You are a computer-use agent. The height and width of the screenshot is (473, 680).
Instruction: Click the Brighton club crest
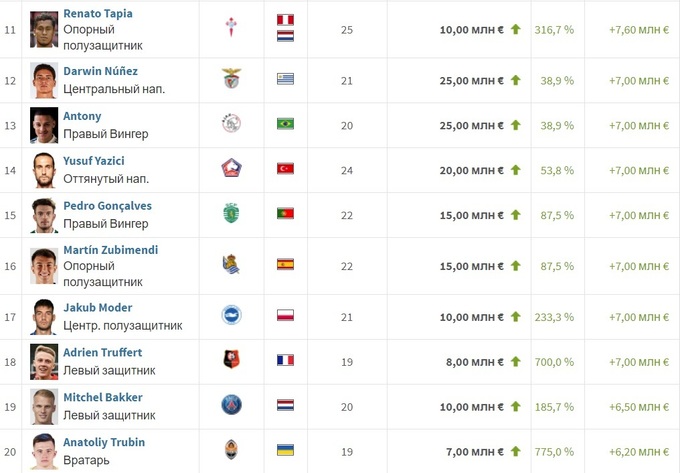[231, 316]
